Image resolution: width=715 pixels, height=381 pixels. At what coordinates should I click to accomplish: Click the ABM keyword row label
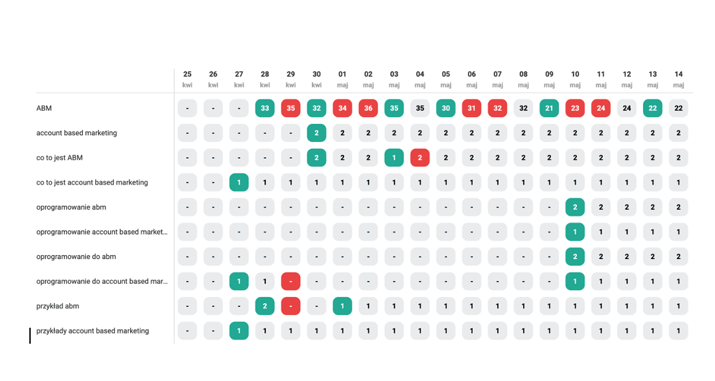[x=44, y=108]
